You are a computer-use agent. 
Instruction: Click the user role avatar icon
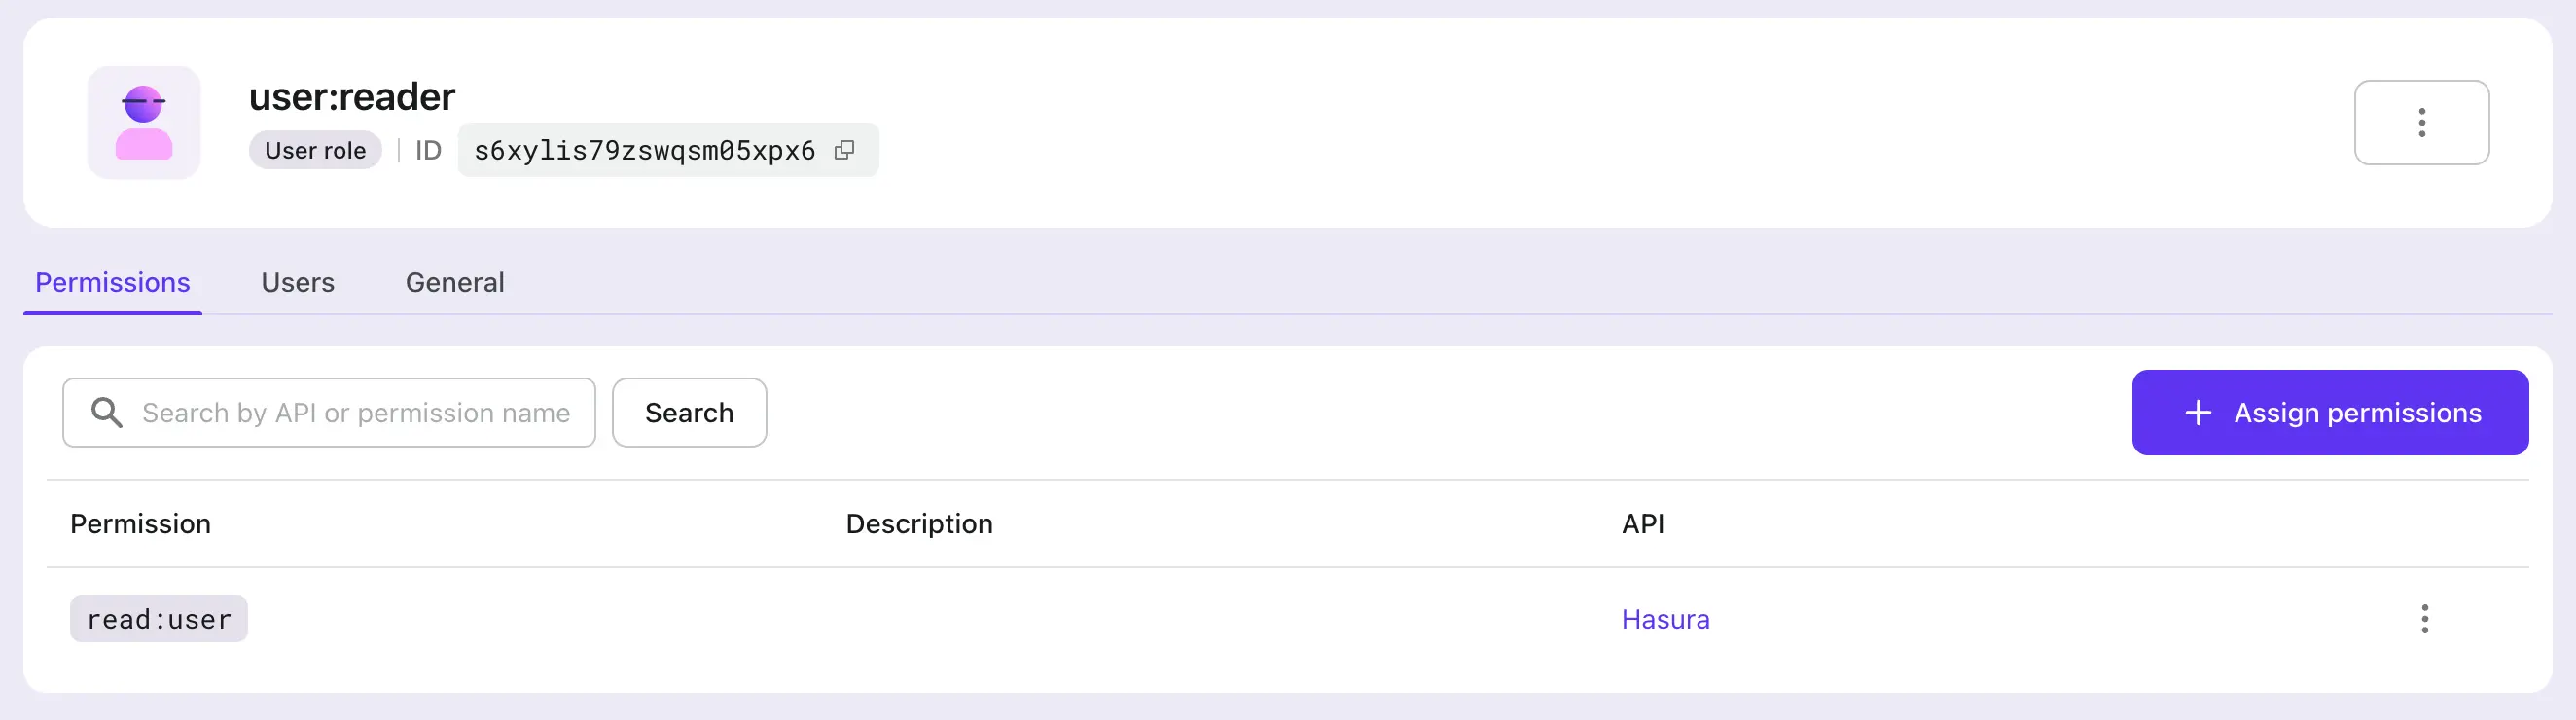(x=144, y=122)
